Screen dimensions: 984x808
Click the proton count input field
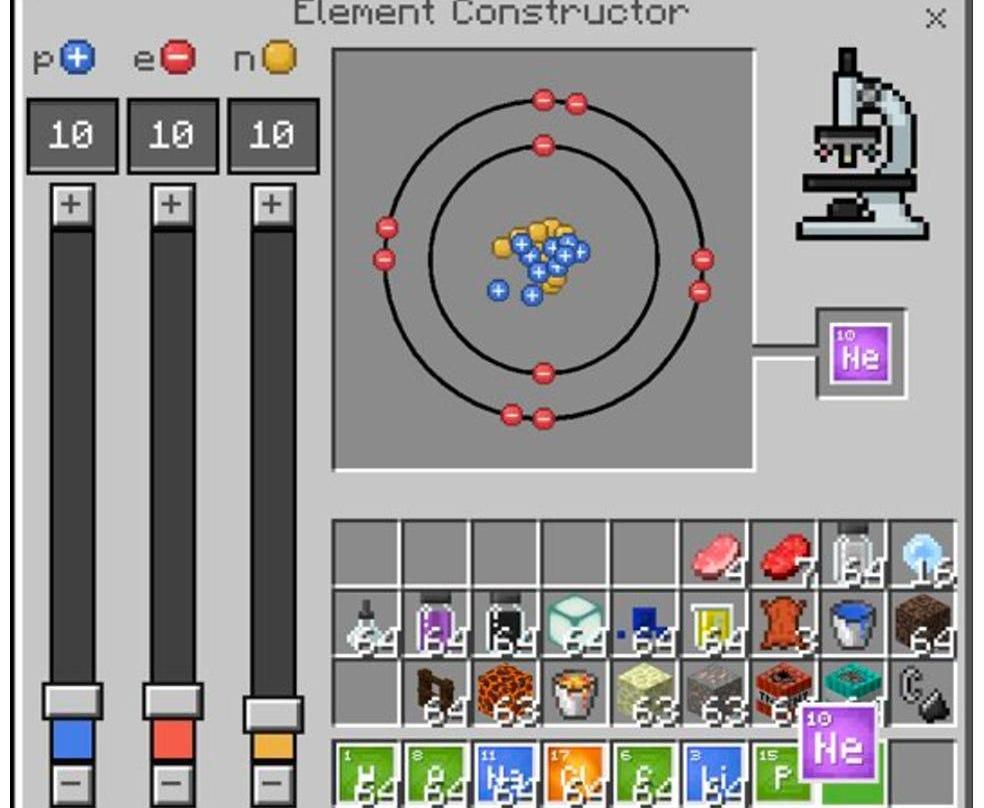72,136
